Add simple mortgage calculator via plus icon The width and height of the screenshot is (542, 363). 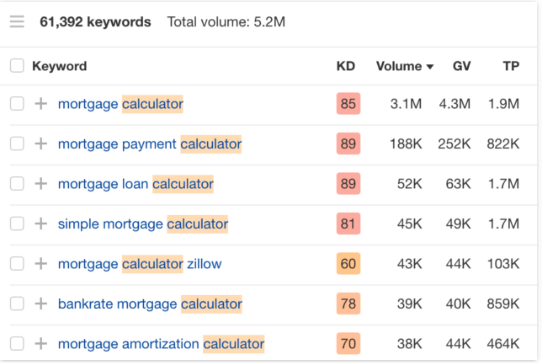pos(41,224)
